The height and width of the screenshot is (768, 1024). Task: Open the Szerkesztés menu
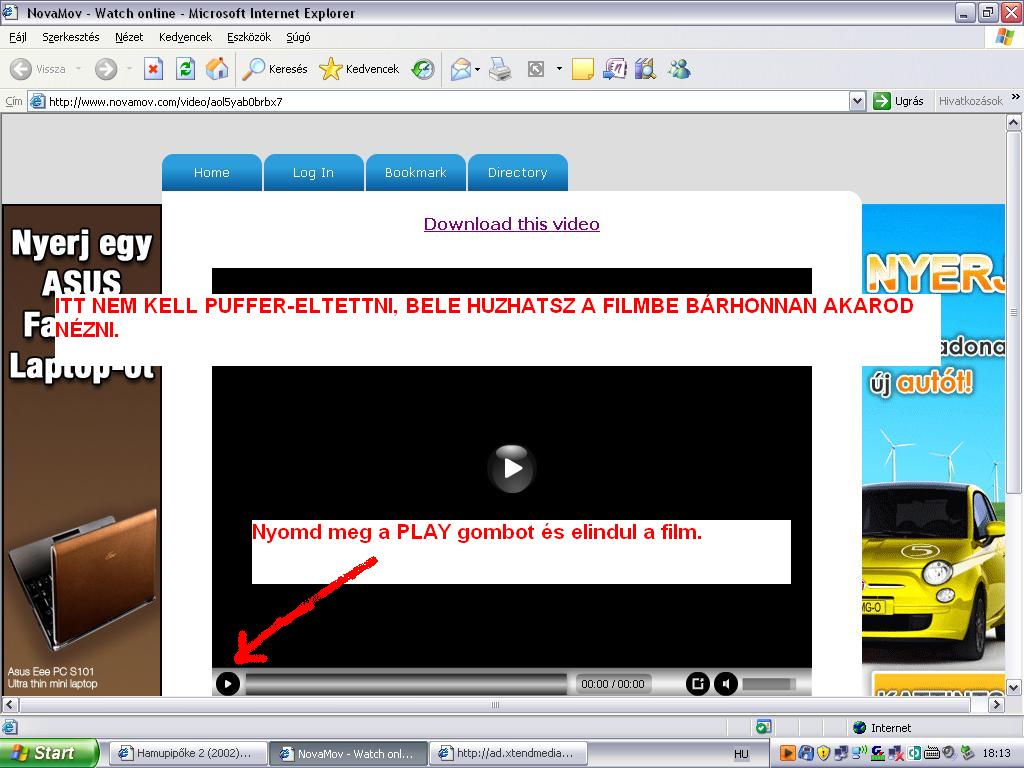click(x=71, y=37)
